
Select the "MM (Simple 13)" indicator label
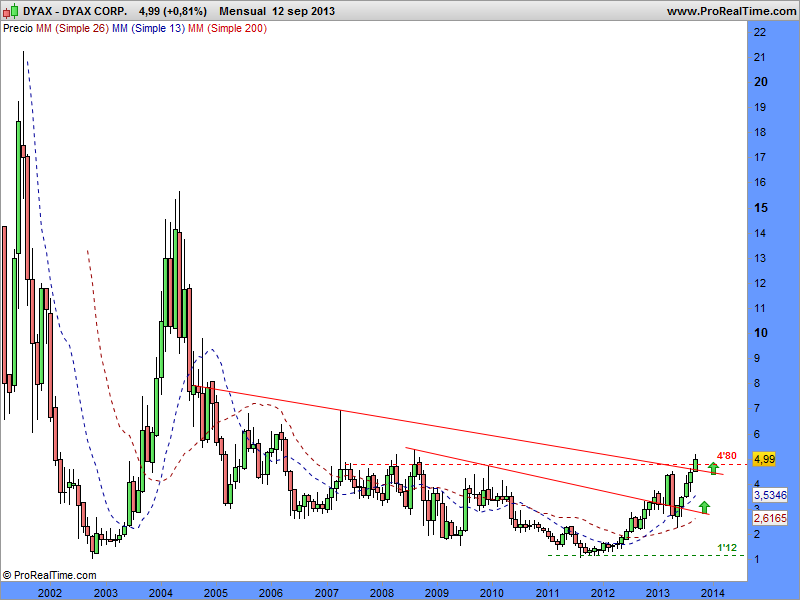(148, 29)
